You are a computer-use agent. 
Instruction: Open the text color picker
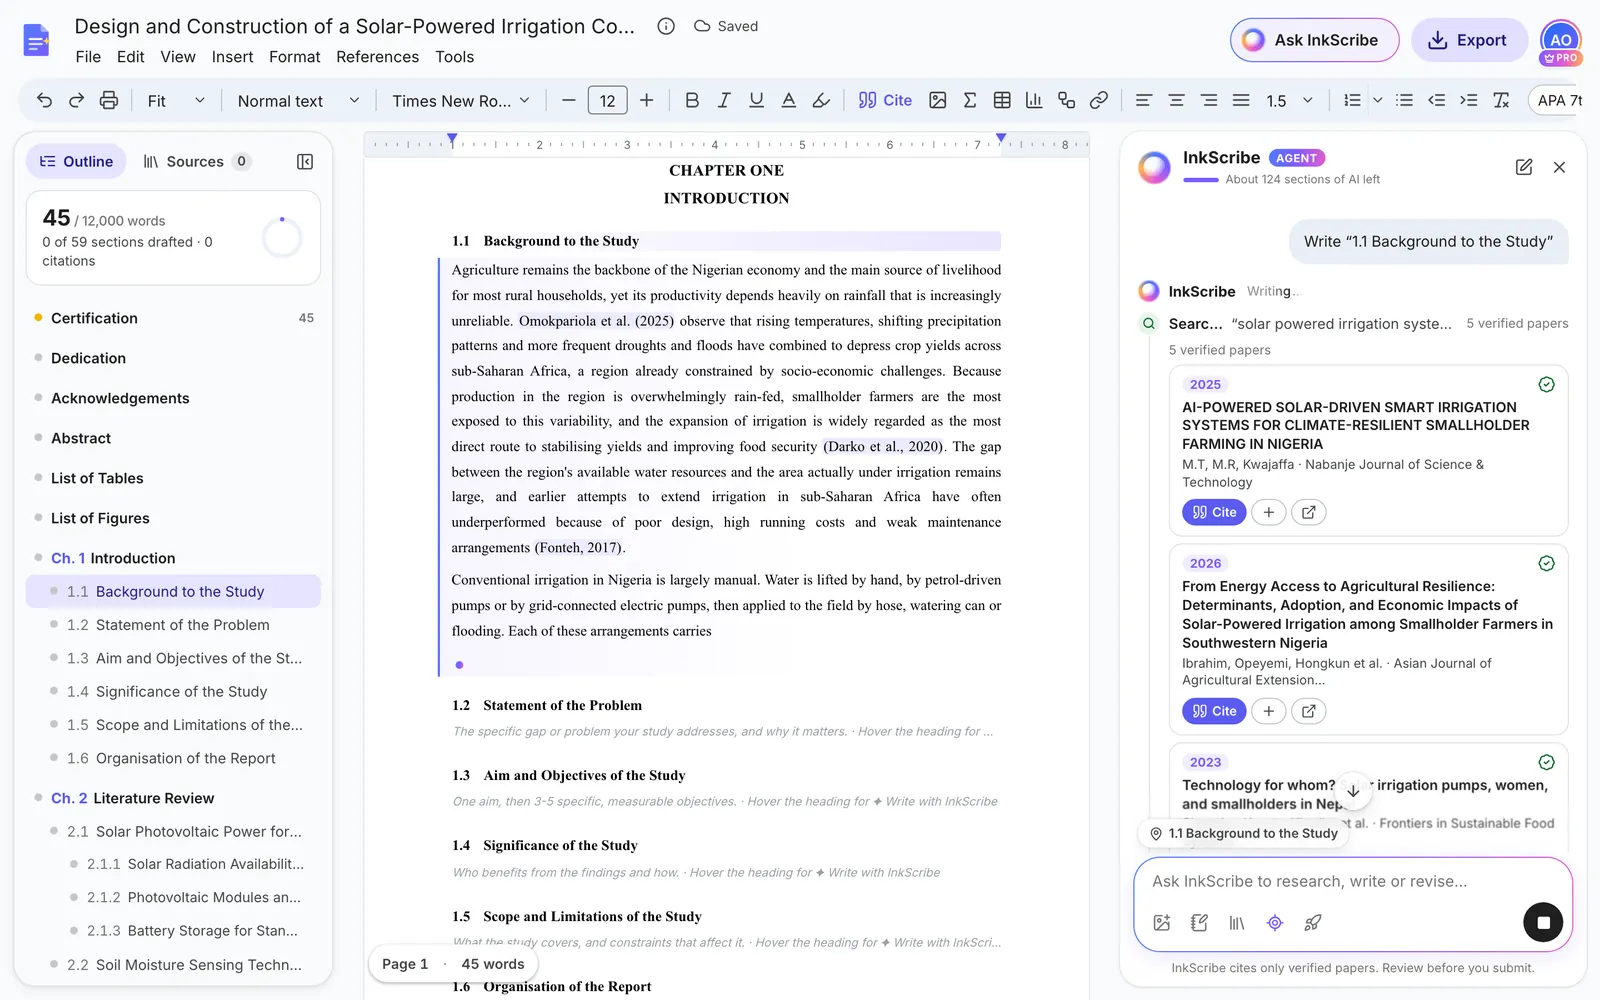pyautogui.click(x=789, y=100)
